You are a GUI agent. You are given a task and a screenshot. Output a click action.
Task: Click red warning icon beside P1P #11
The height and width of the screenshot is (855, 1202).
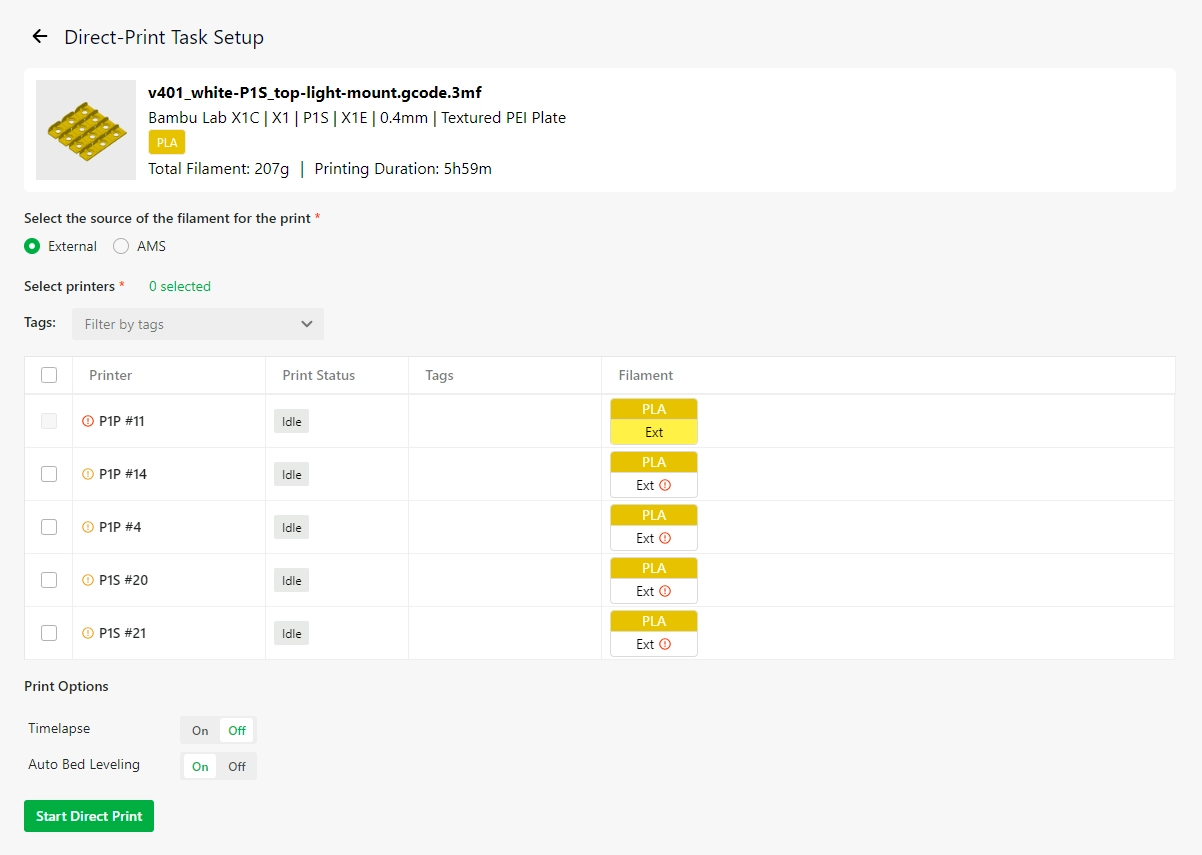point(88,421)
